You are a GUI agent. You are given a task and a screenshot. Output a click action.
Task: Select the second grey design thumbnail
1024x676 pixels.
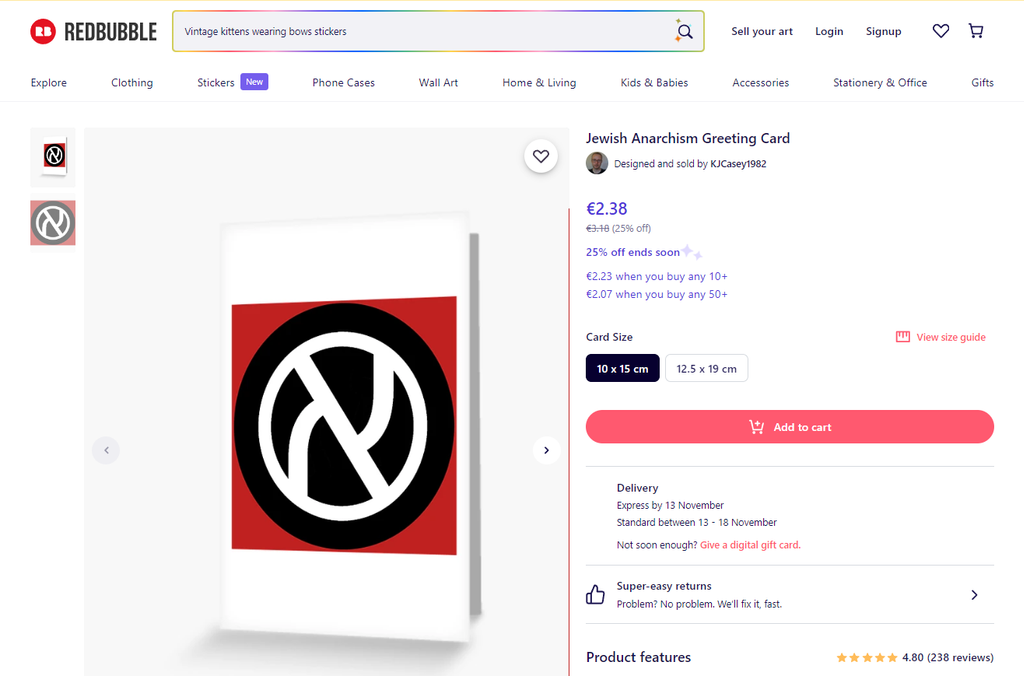coord(53,223)
